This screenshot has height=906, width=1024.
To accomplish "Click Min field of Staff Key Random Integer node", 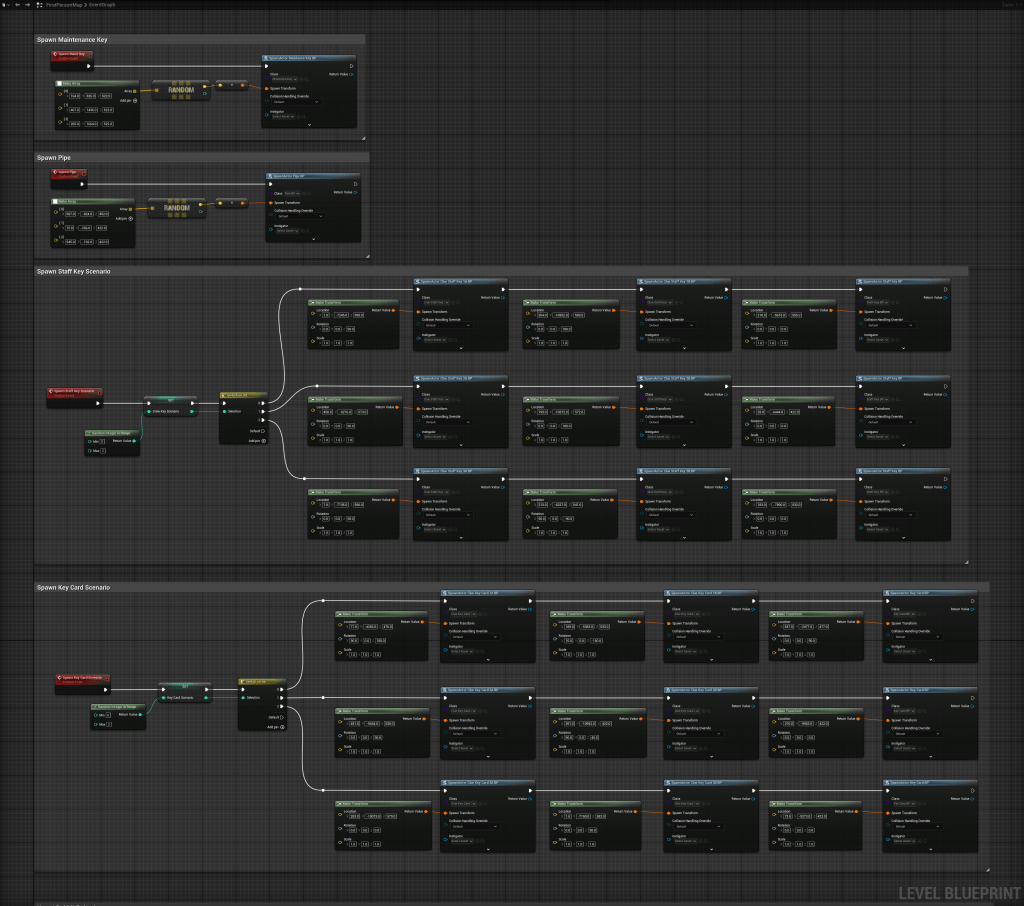I will click(102, 440).
